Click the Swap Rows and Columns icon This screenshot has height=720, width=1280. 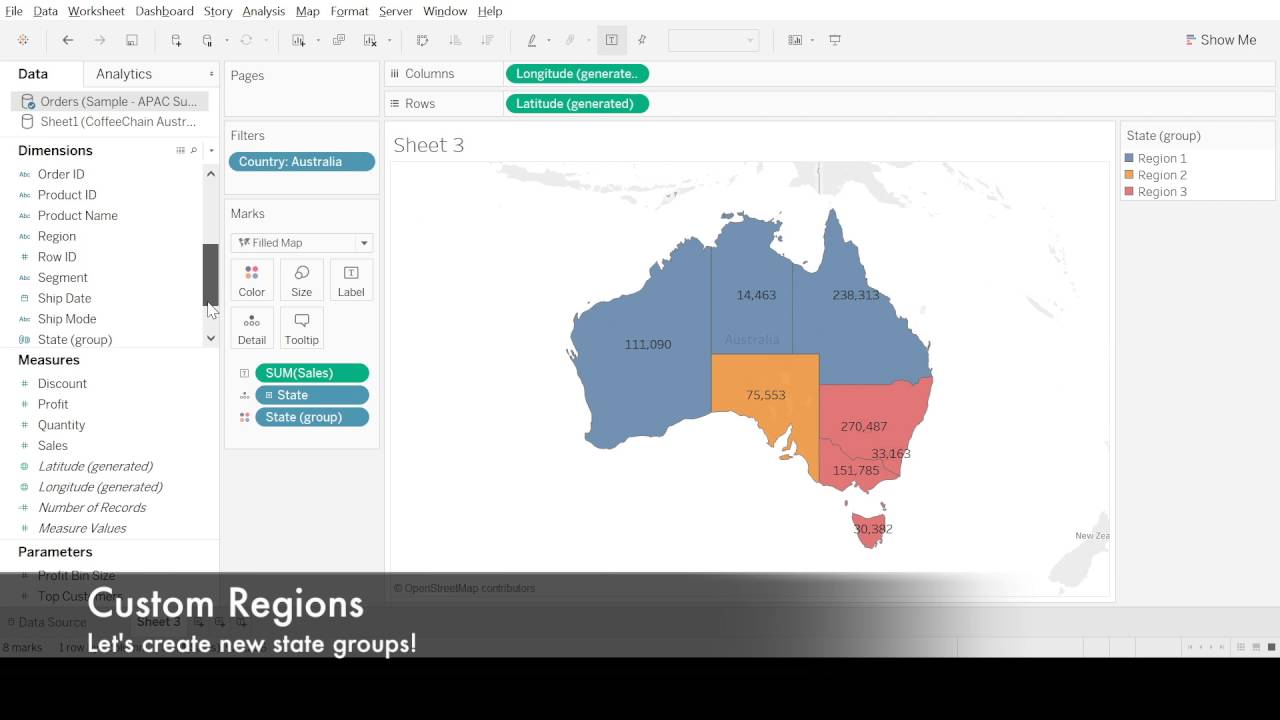[422, 40]
